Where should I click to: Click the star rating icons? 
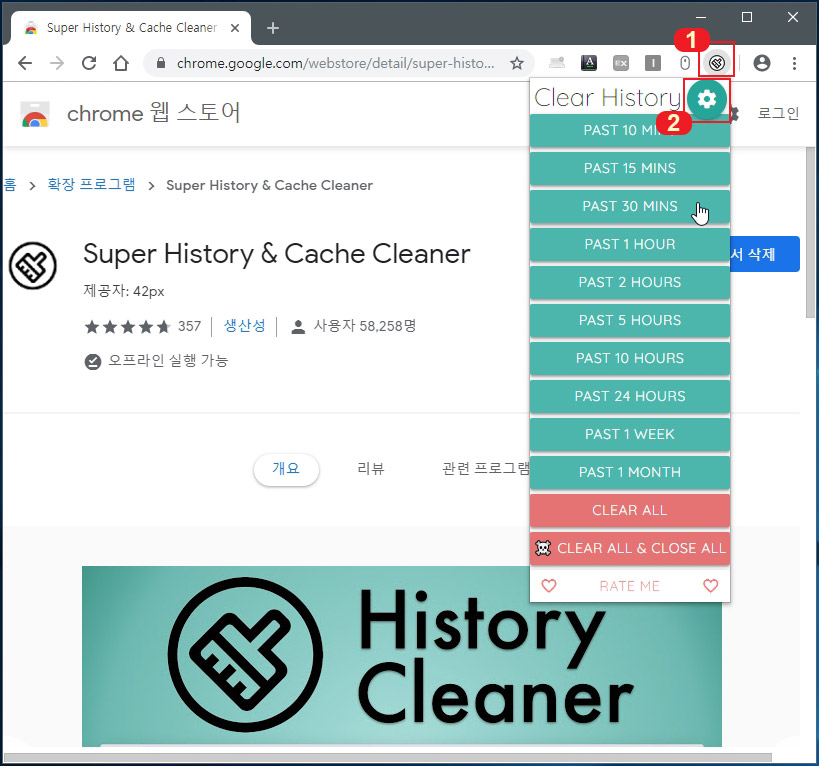(127, 327)
